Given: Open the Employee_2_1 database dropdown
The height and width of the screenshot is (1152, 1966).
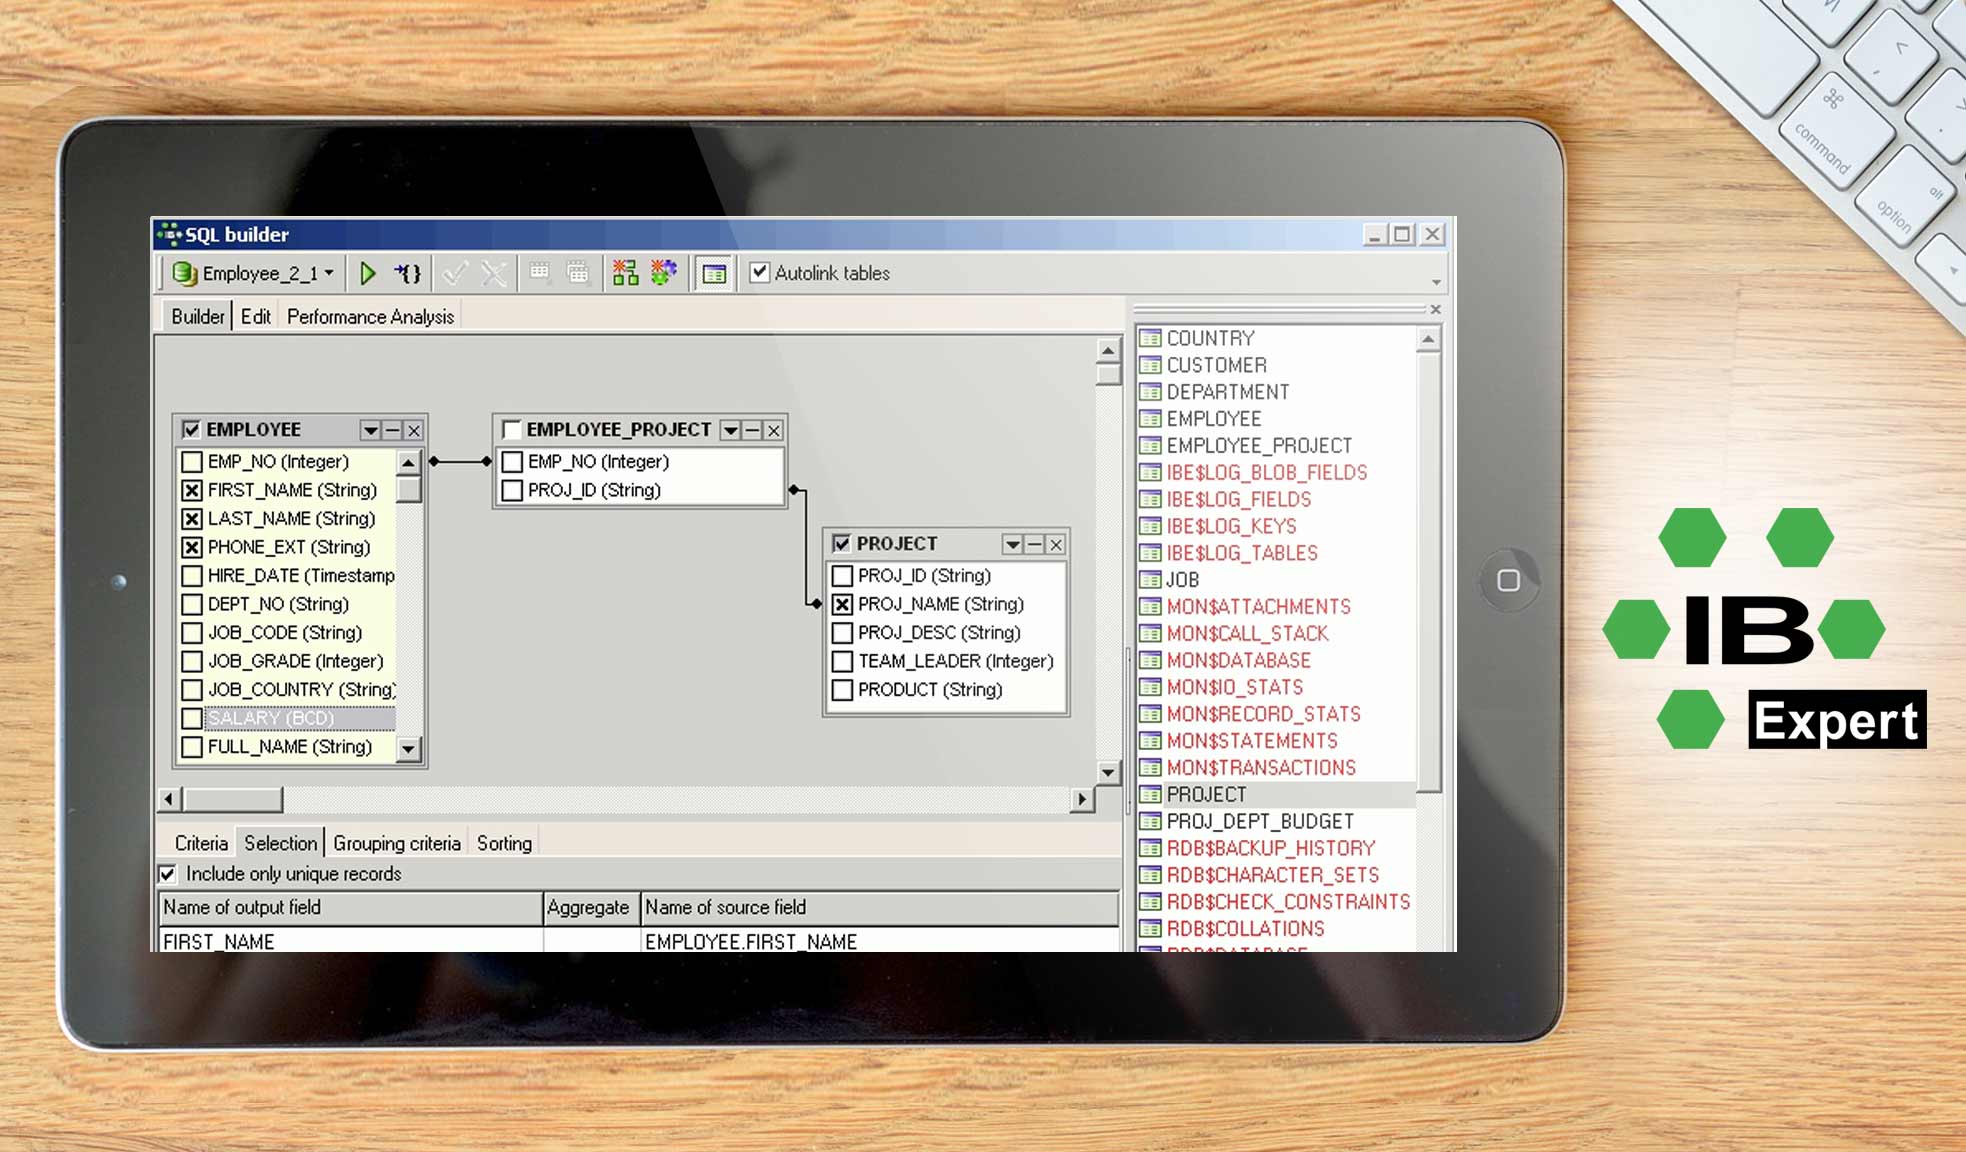Looking at the screenshot, I should [329, 273].
